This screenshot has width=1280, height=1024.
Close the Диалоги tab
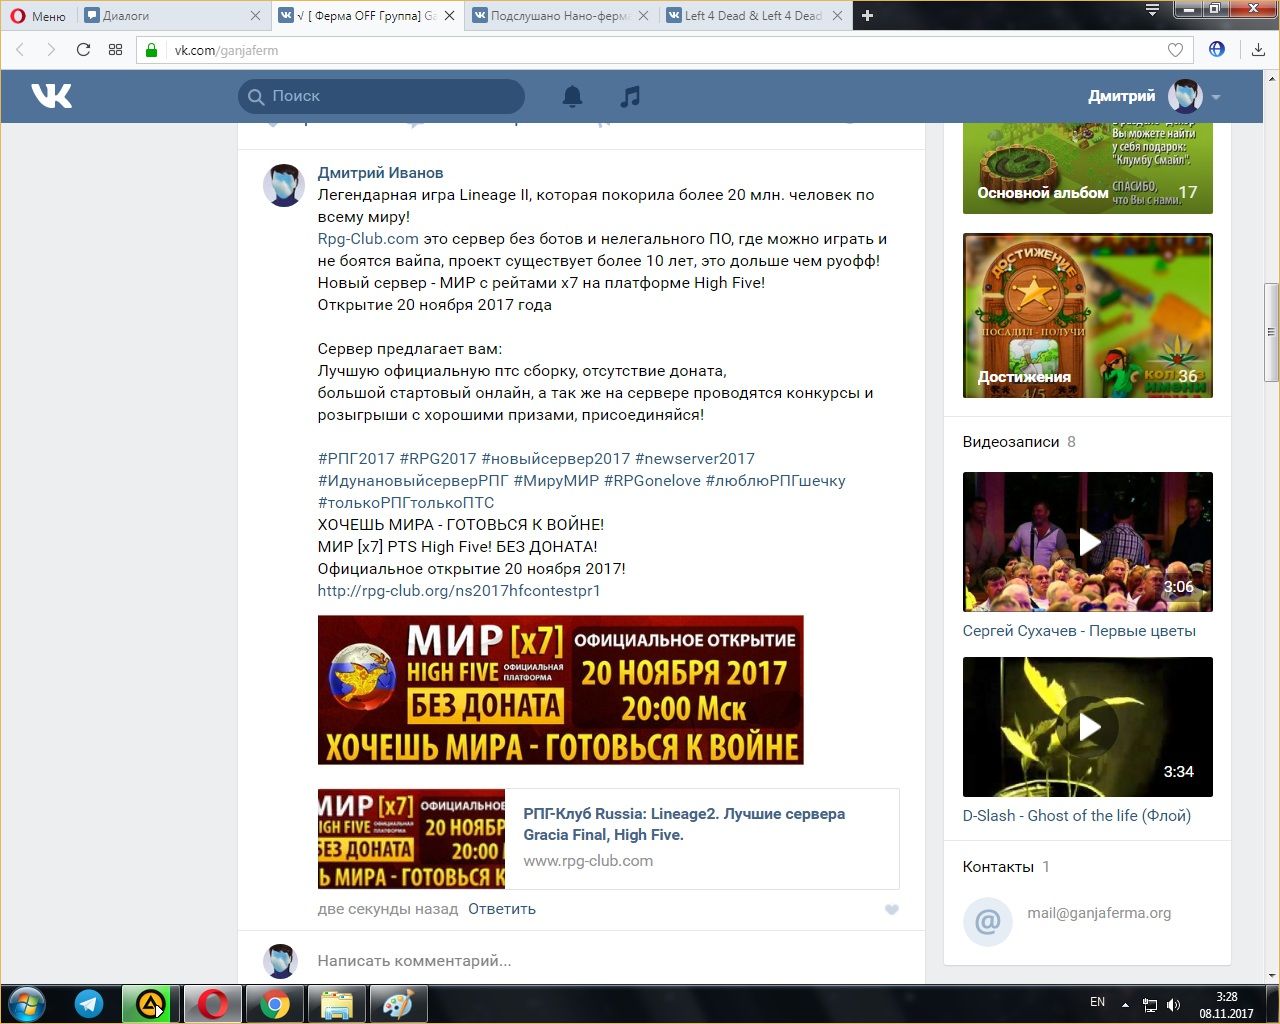pos(255,16)
